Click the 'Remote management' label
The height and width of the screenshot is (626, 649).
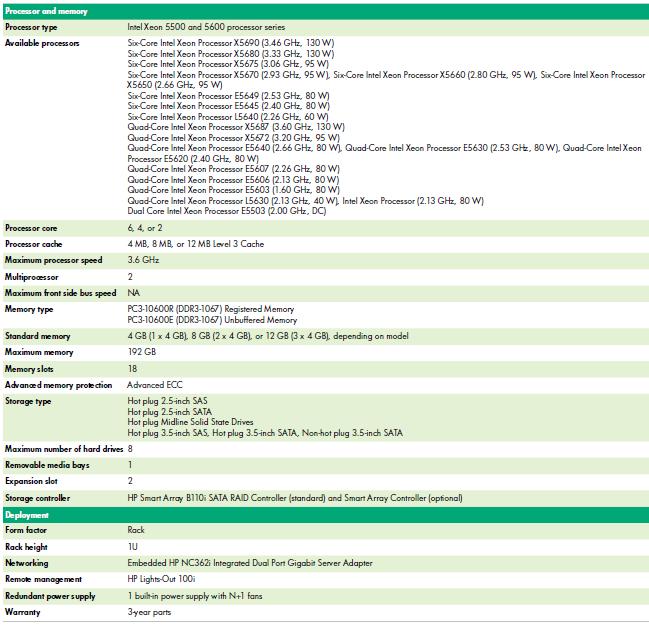pos(43,579)
